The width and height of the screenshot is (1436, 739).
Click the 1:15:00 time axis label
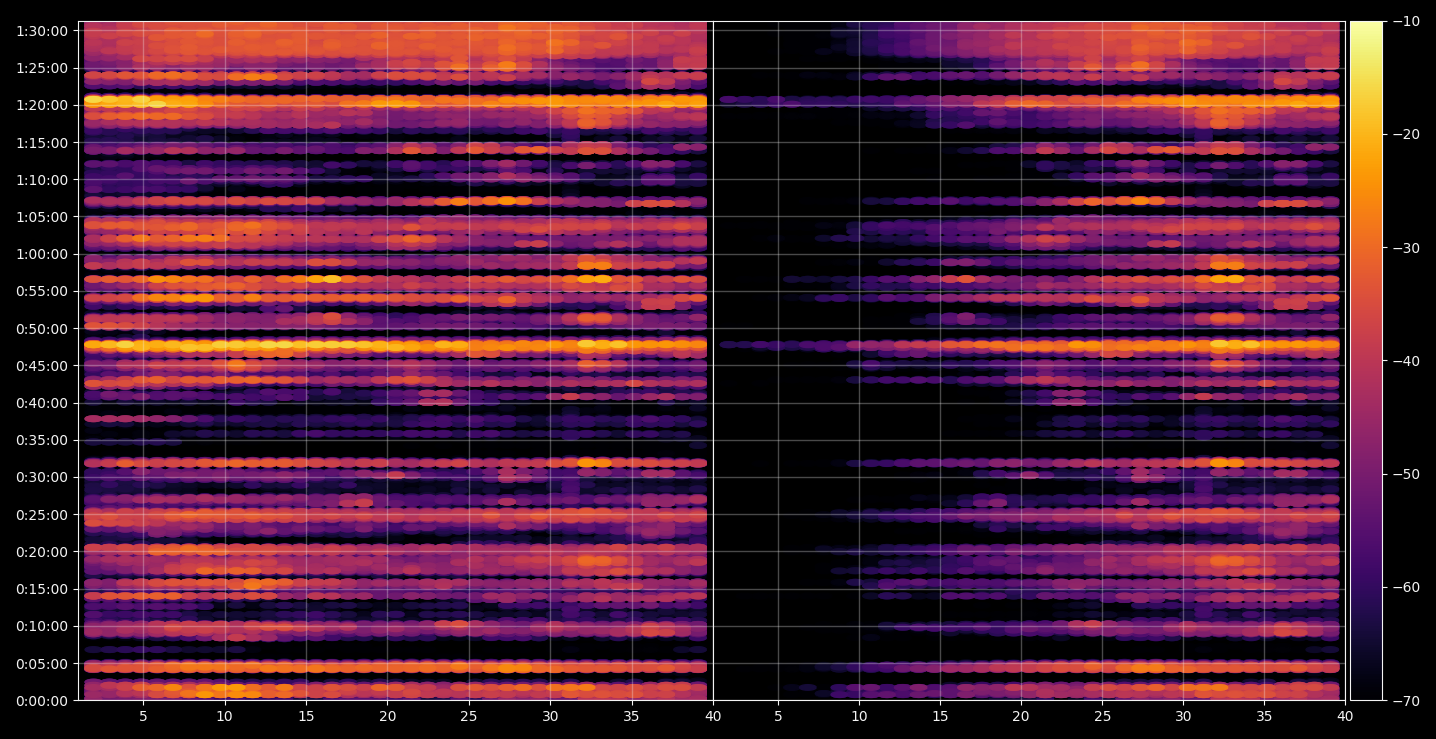pos(43,143)
